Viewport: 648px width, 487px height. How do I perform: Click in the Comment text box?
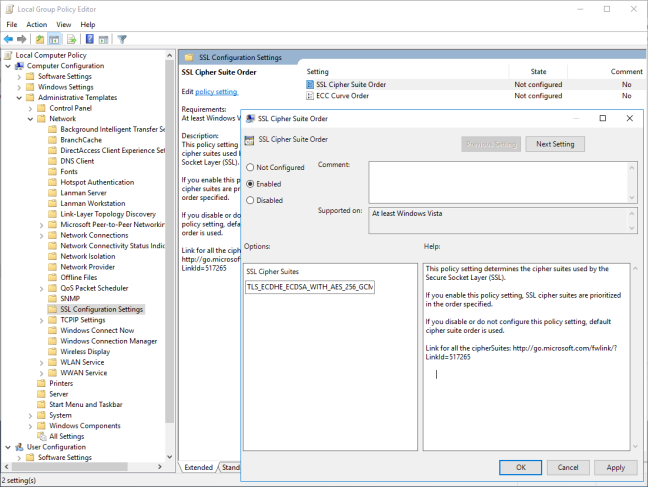point(499,182)
